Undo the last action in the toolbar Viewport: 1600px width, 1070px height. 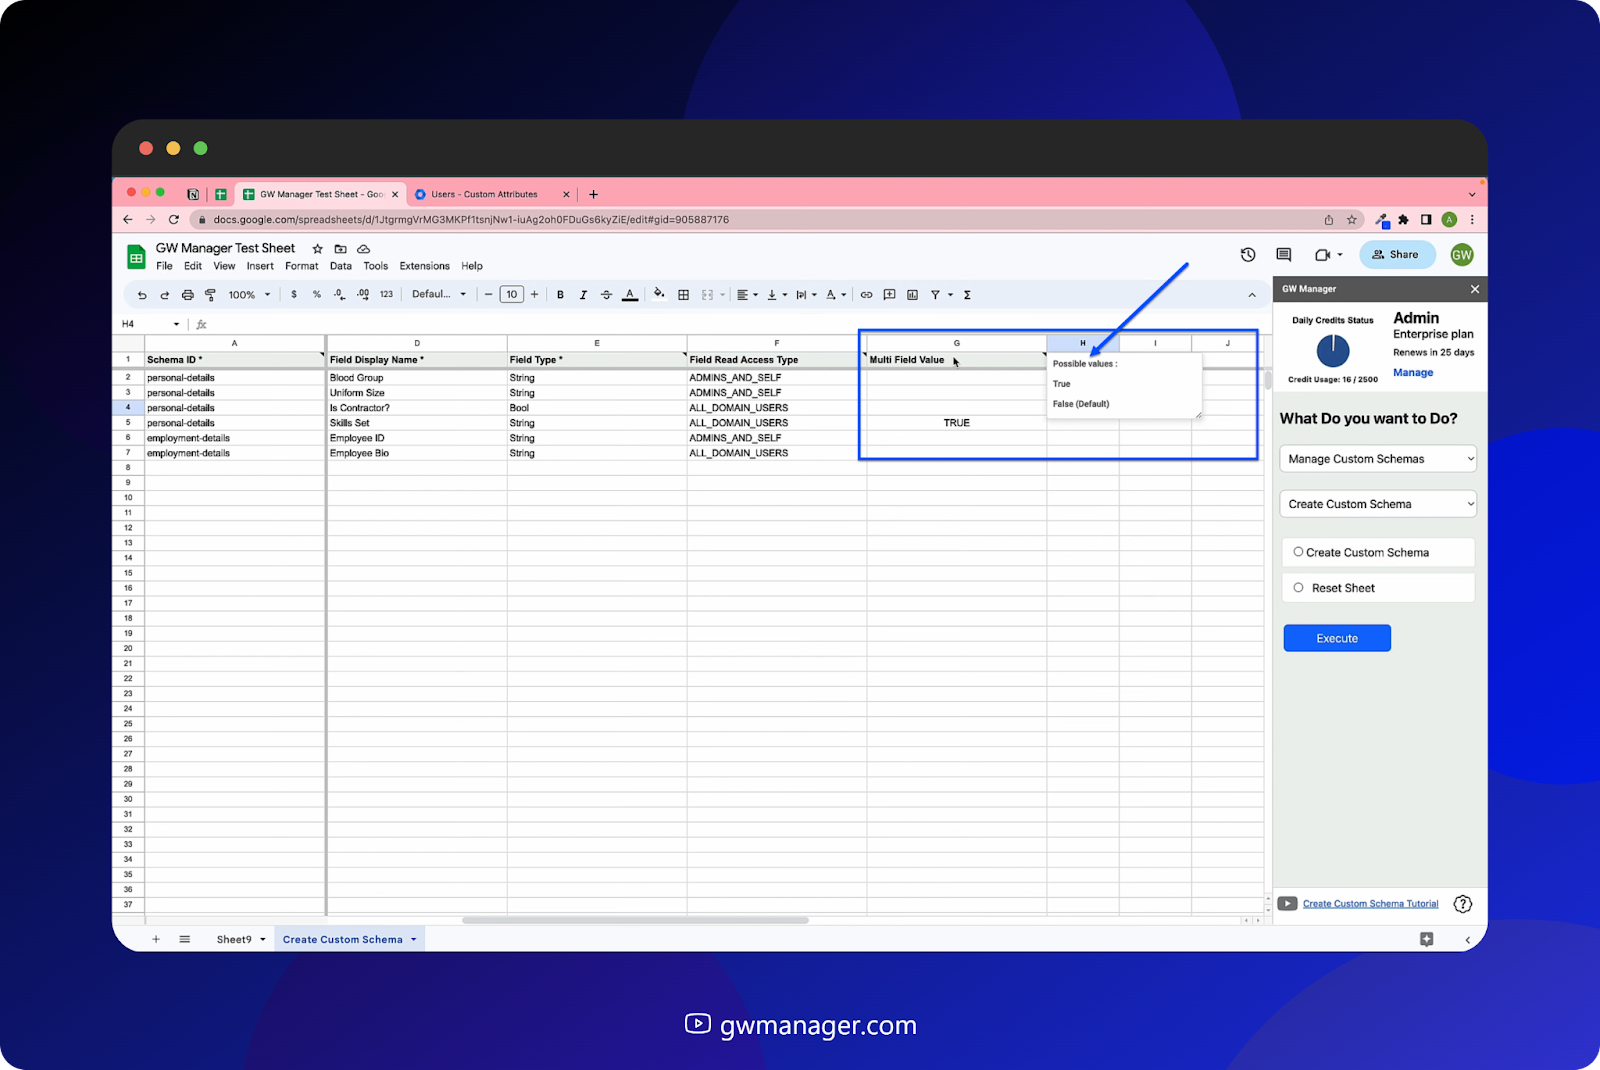coord(142,295)
